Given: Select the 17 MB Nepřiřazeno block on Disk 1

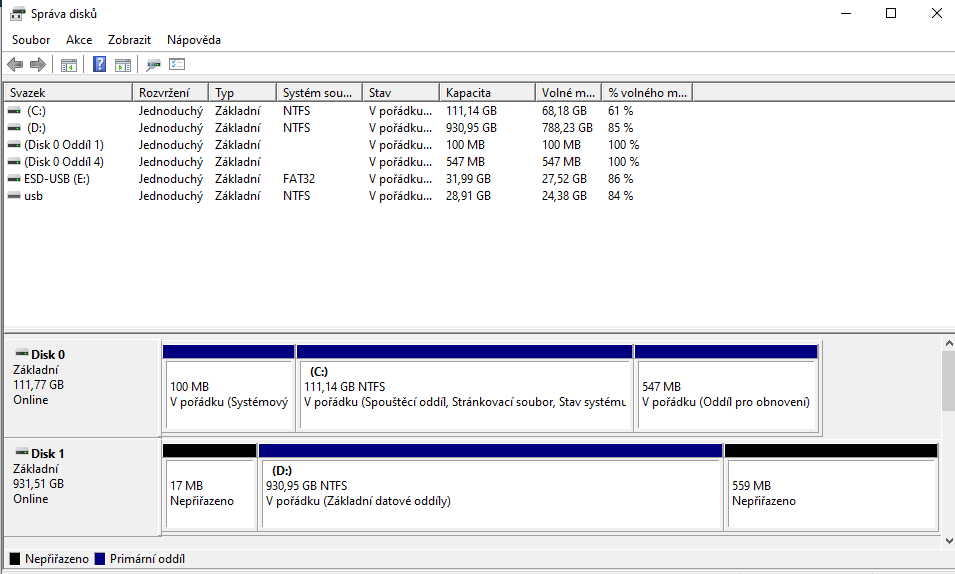Looking at the screenshot, I should point(210,487).
